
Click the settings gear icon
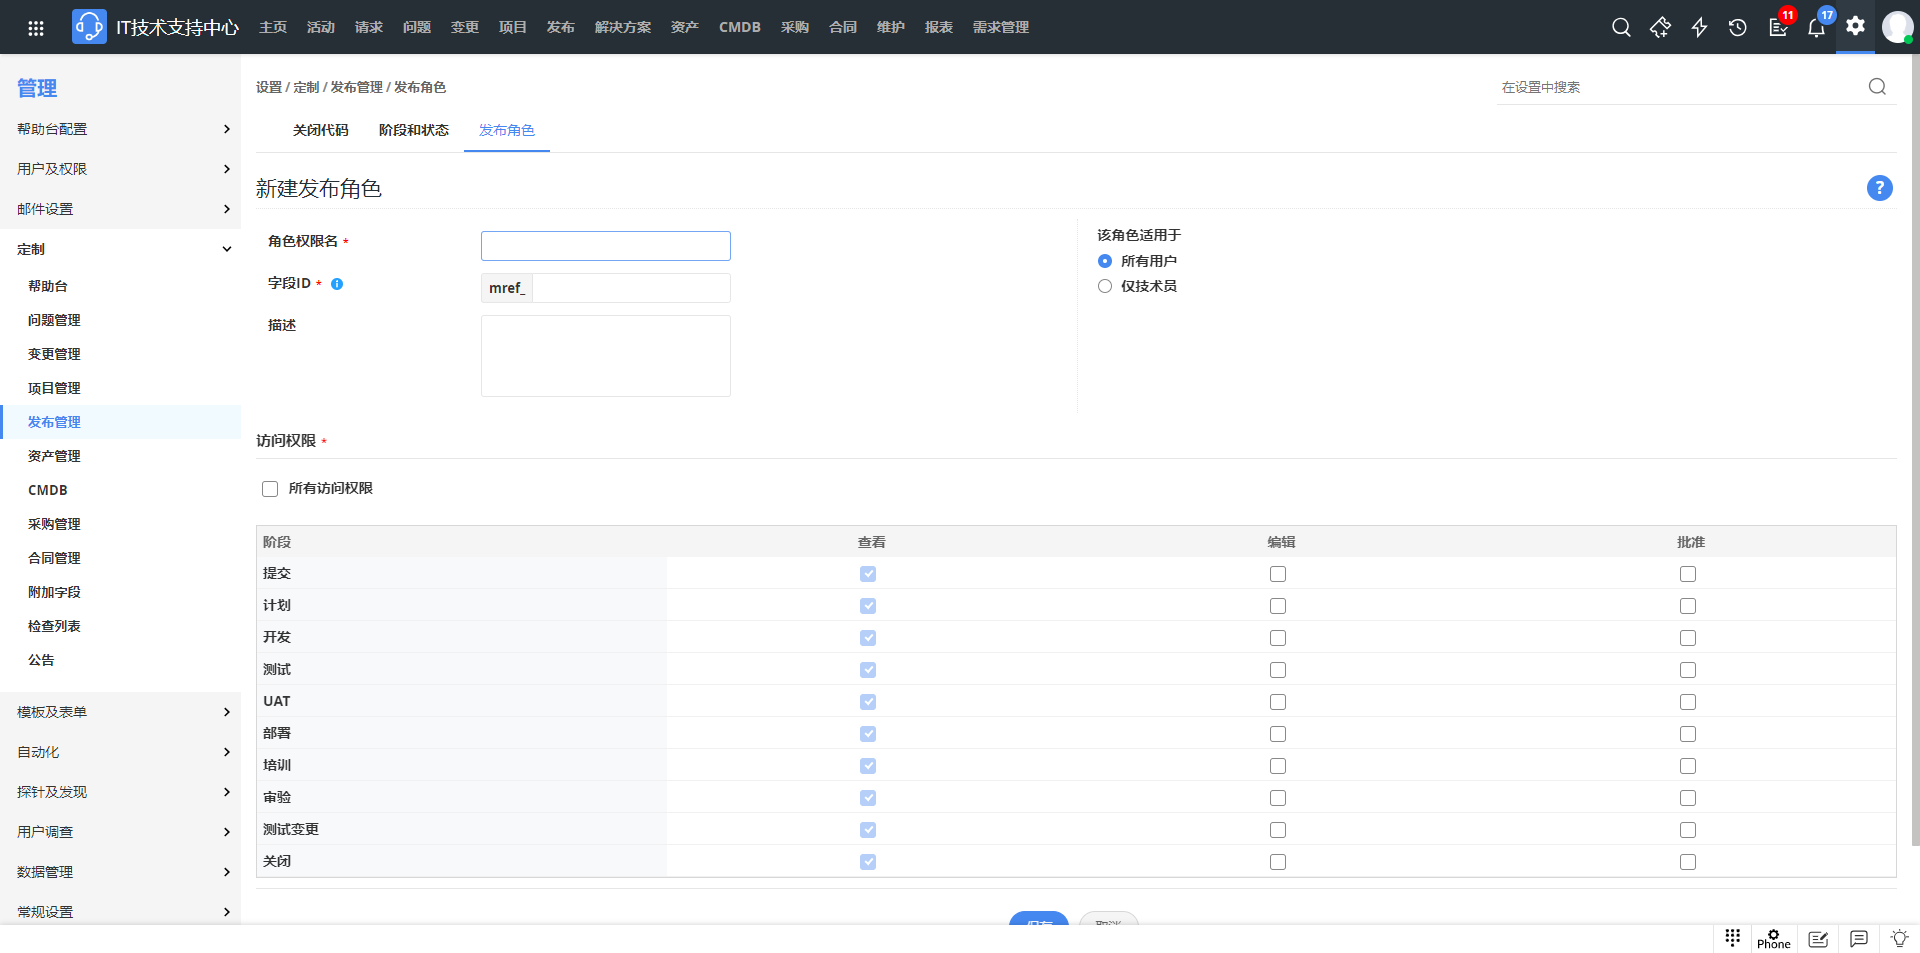pos(1855,27)
